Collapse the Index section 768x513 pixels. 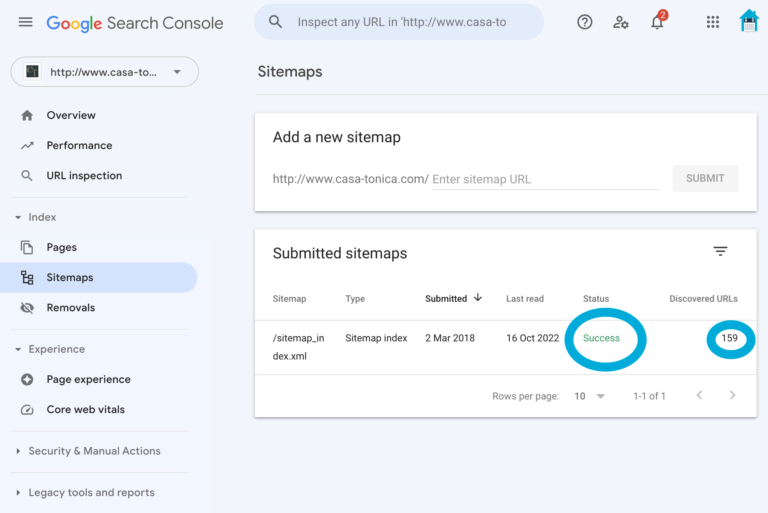(18, 217)
